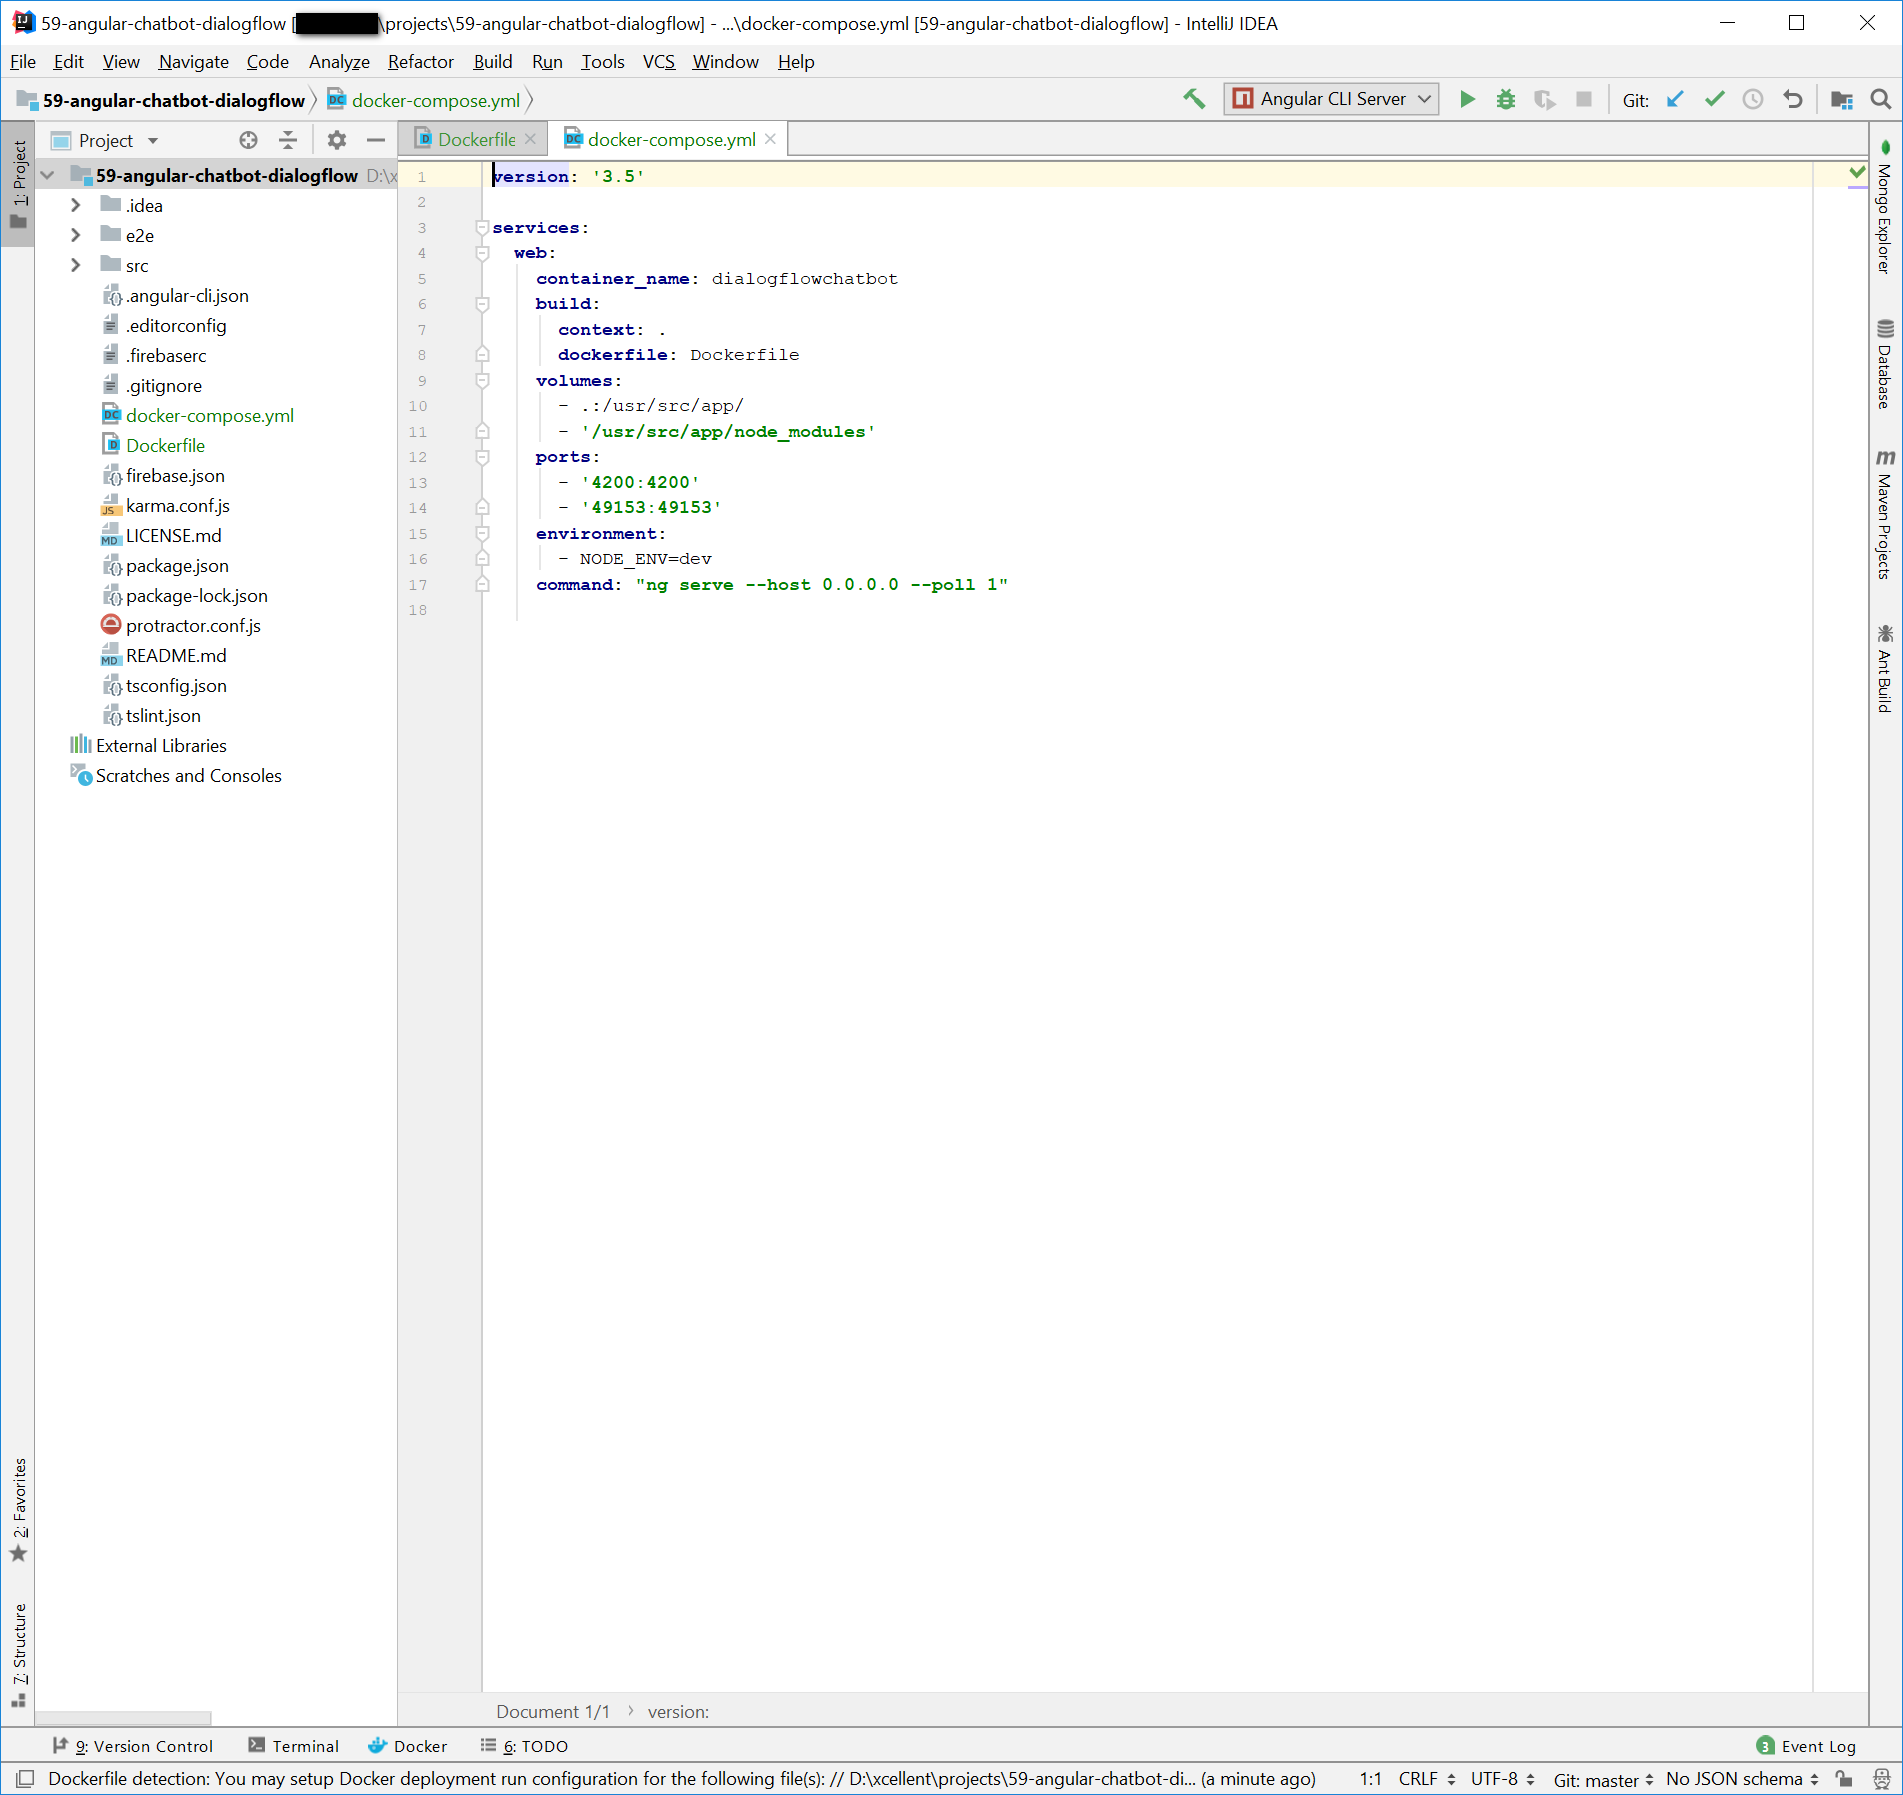Viewport: 1903px width, 1795px height.
Task: Click the Scroll from Source target icon
Action: pyautogui.click(x=248, y=140)
